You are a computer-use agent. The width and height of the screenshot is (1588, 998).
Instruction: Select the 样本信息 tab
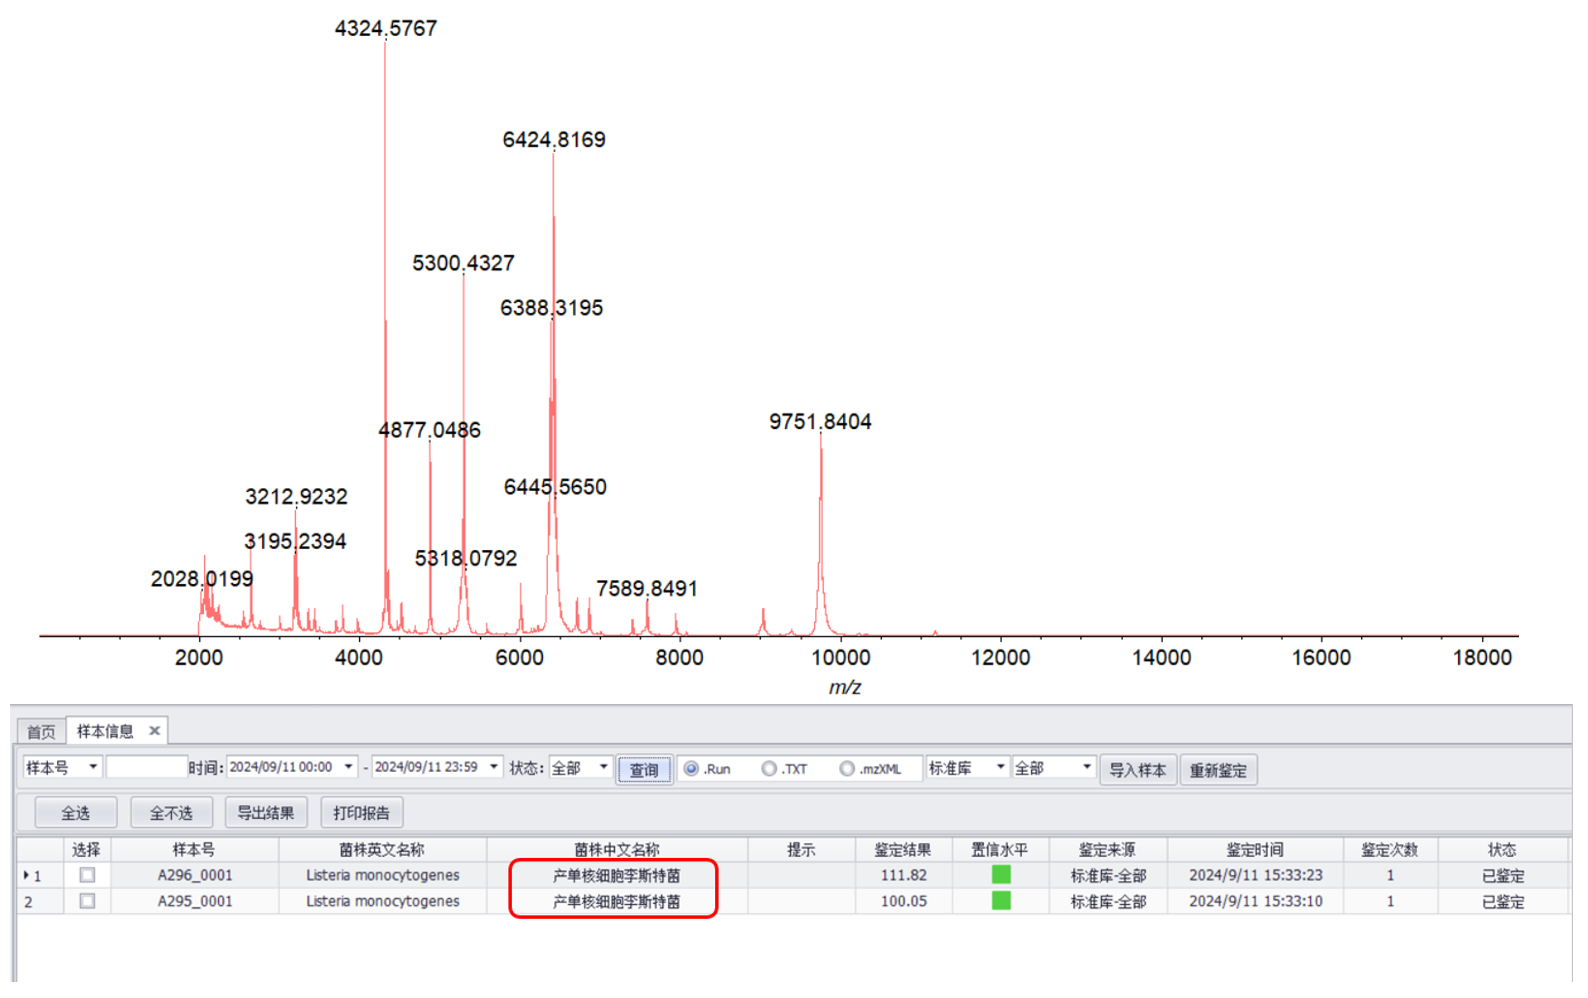click(105, 731)
